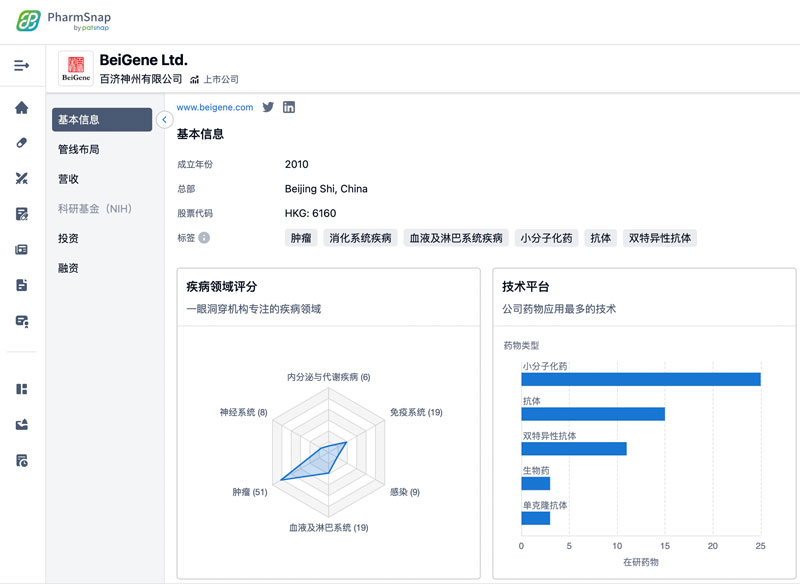Image resolution: width=800 pixels, height=584 pixels.
Task: Select the 基本信息 tab
Action: point(101,120)
